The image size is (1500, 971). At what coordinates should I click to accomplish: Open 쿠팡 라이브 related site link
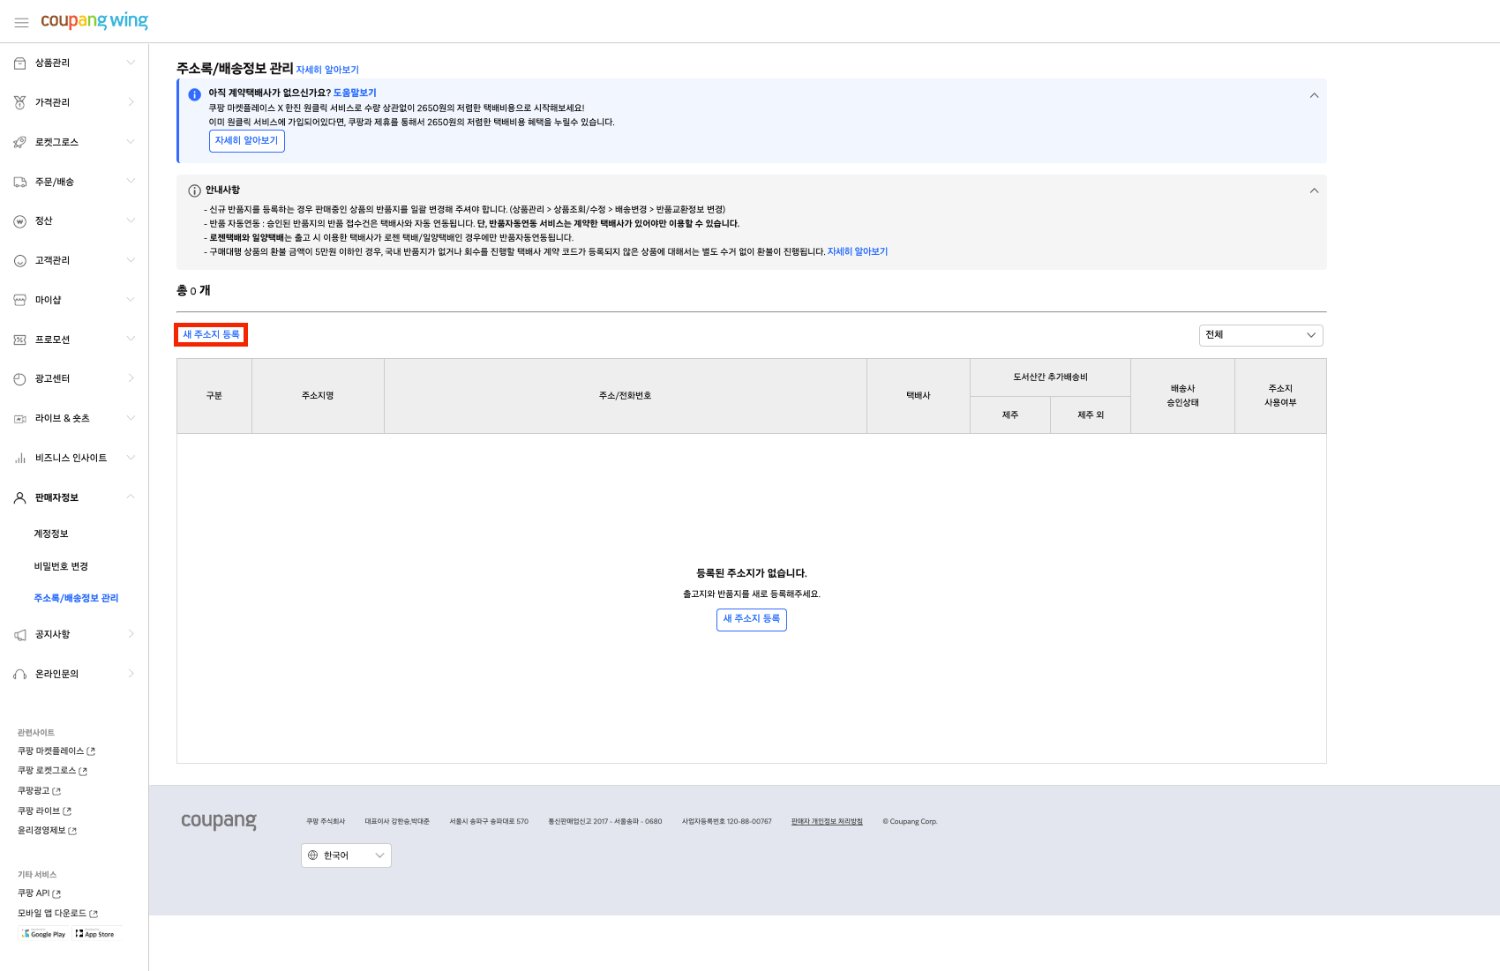(x=44, y=811)
